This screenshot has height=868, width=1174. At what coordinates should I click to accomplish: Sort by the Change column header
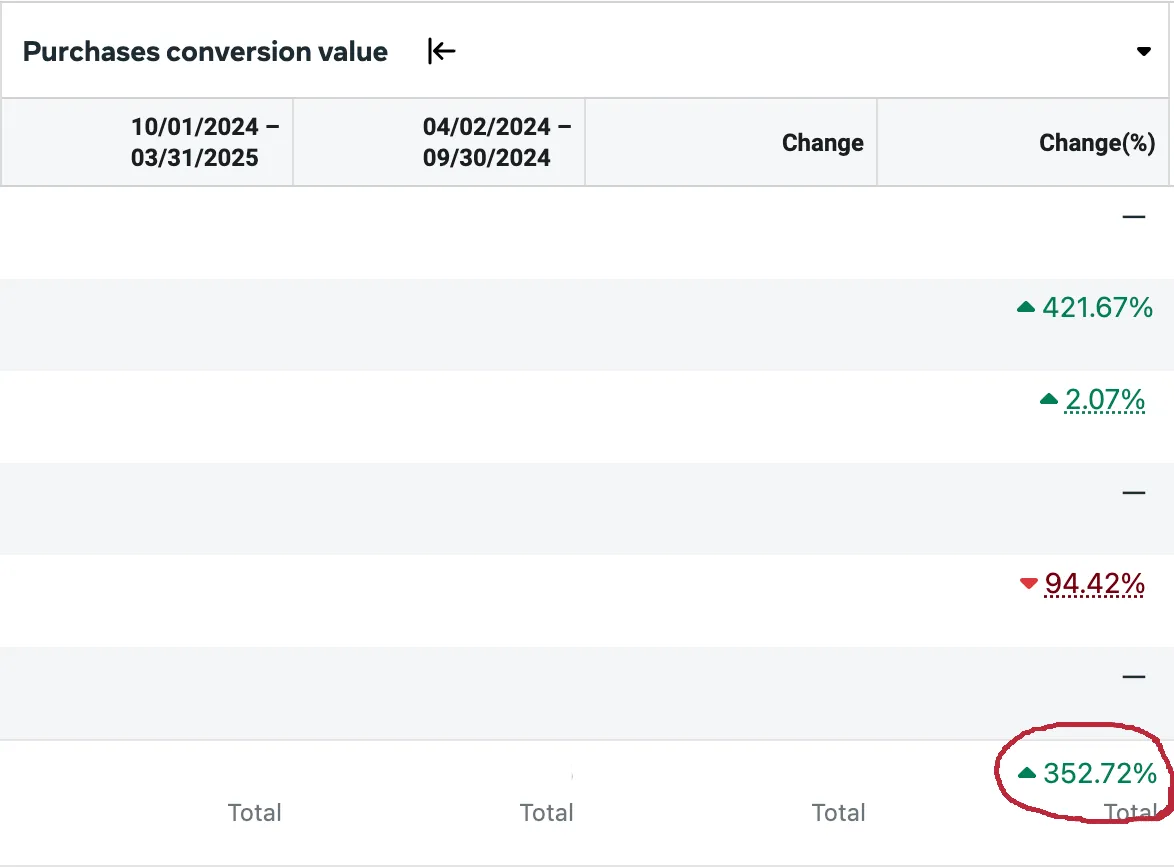pos(822,143)
